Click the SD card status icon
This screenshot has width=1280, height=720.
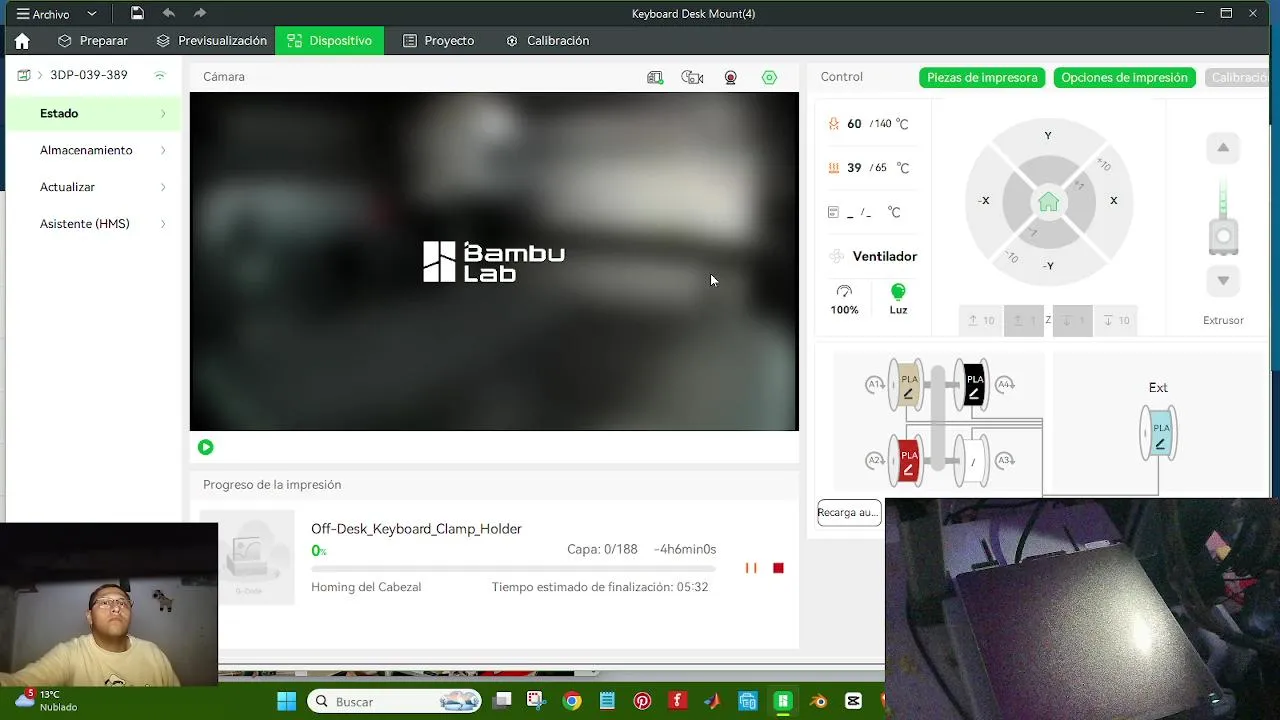pos(655,77)
